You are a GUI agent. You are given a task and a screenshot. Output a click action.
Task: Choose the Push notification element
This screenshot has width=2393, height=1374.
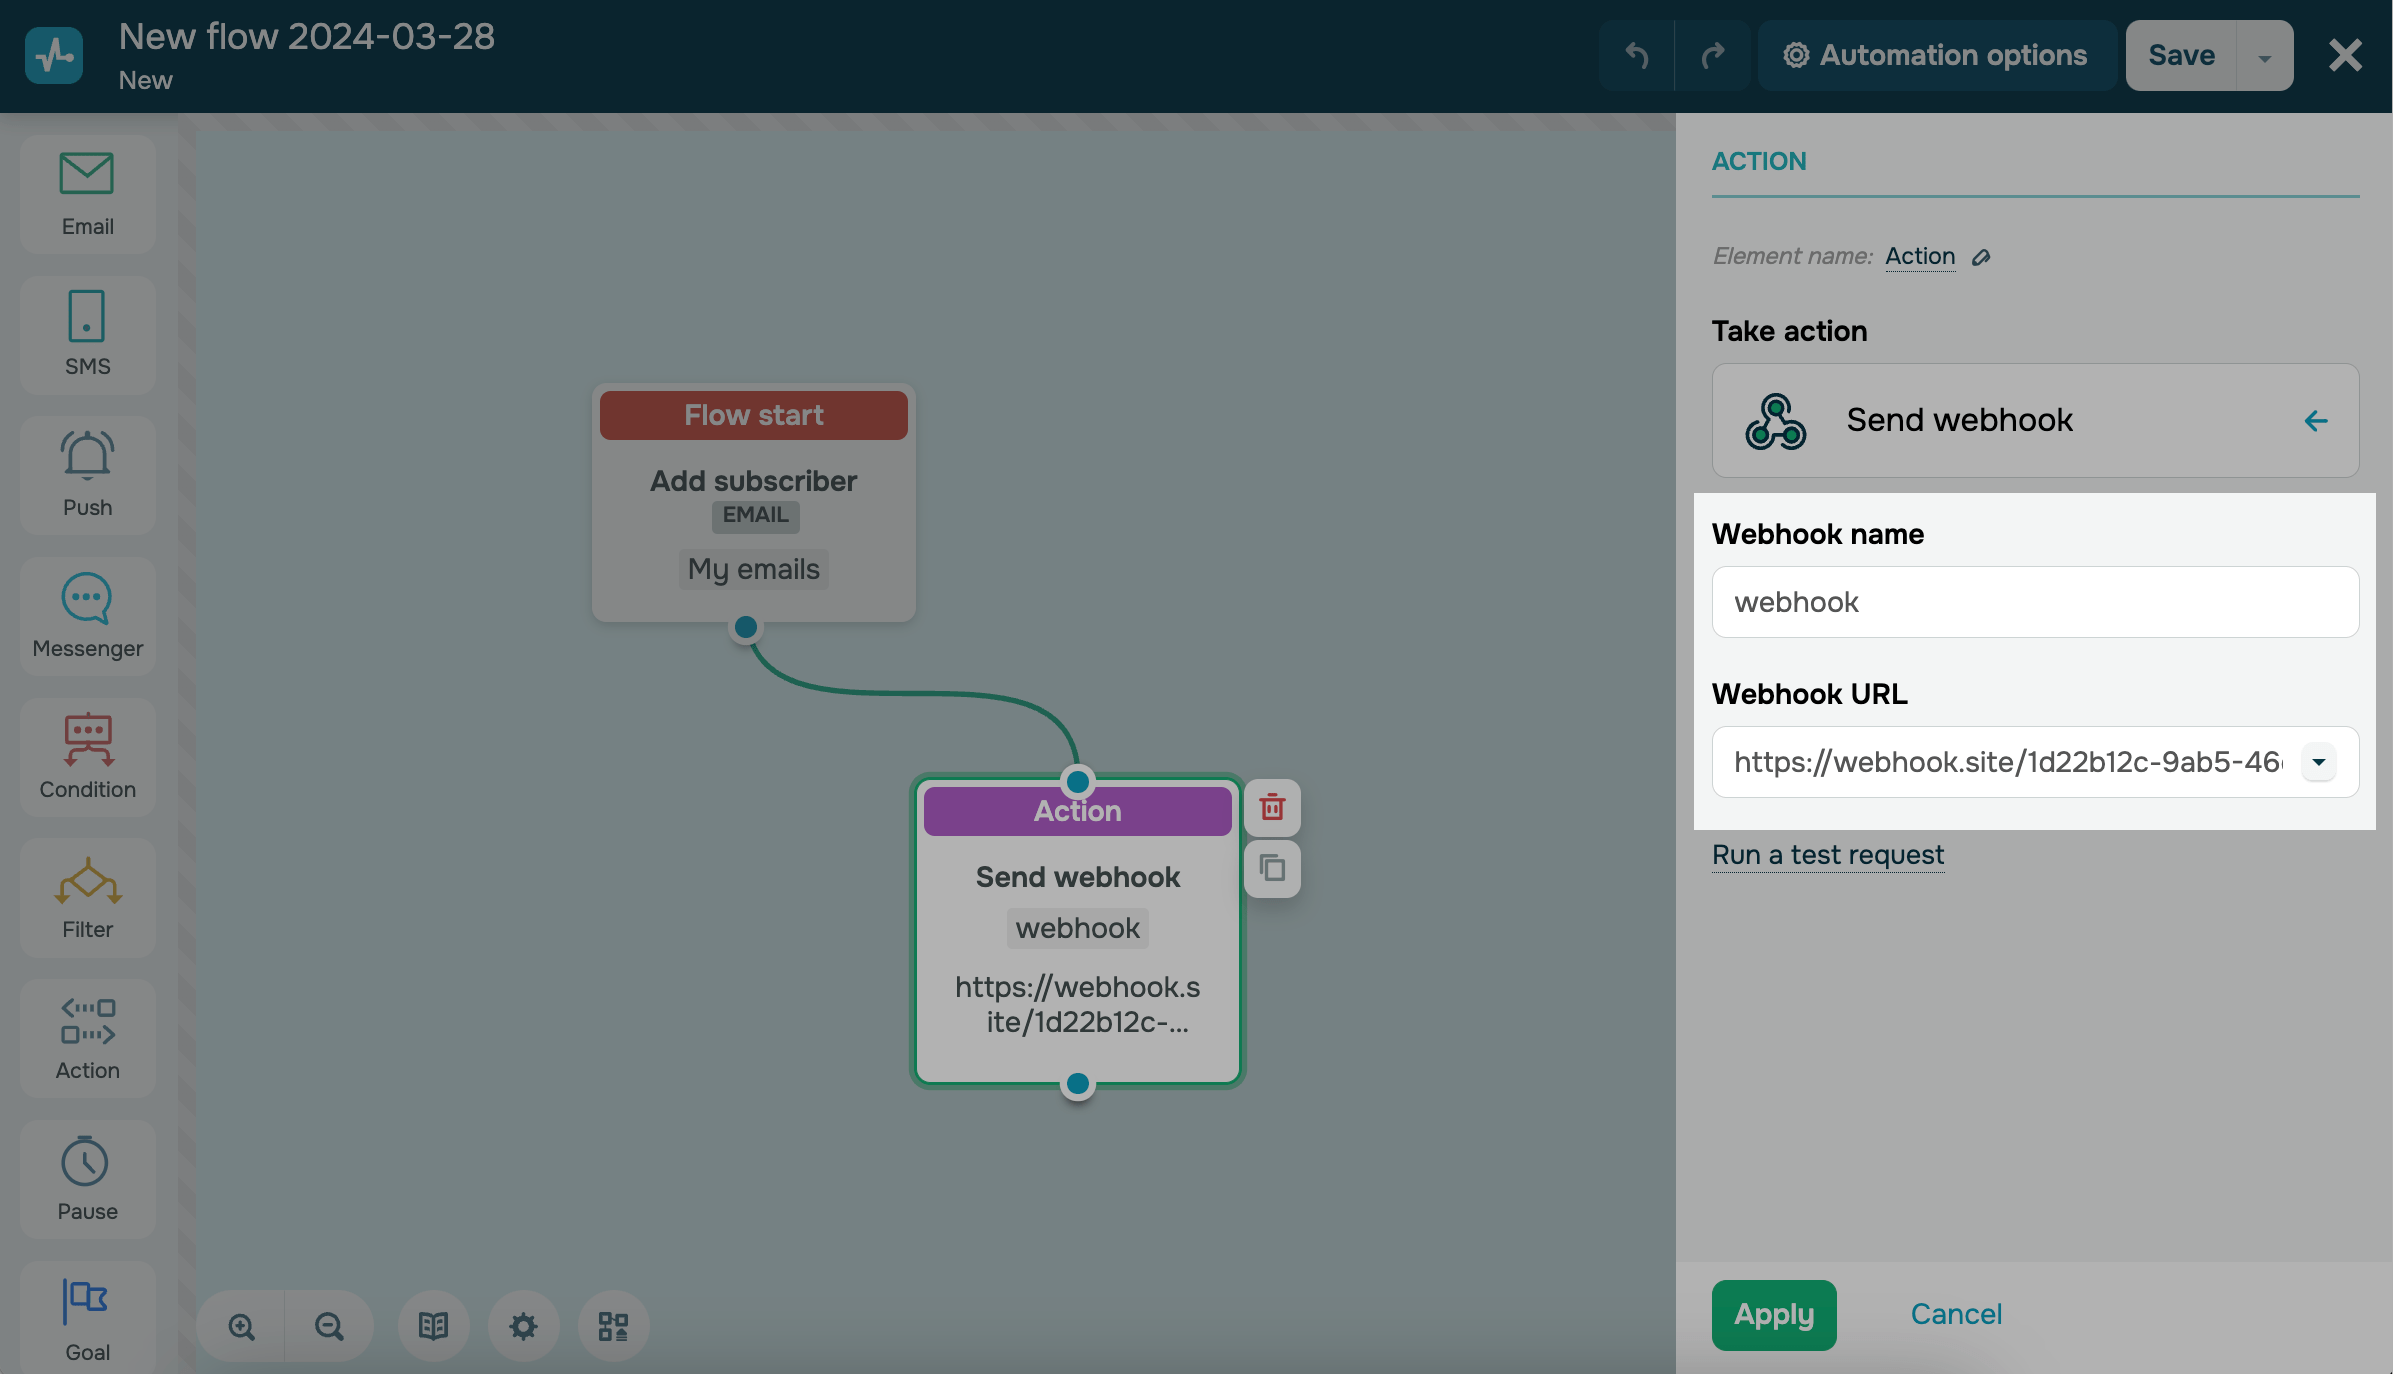(x=87, y=475)
